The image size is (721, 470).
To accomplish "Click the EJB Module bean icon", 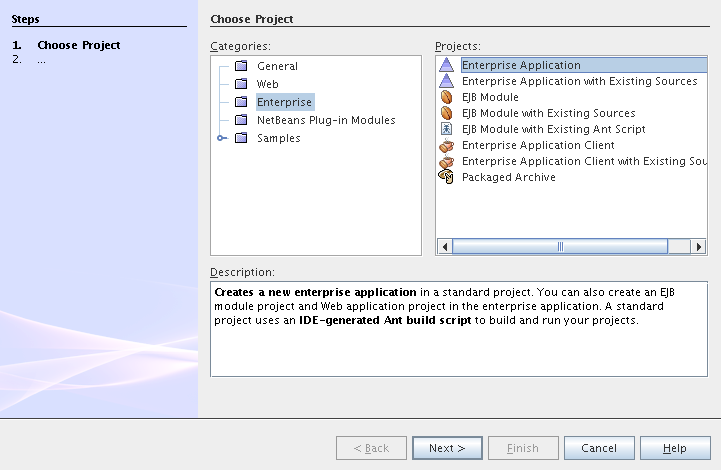I will pyautogui.click(x=447, y=97).
